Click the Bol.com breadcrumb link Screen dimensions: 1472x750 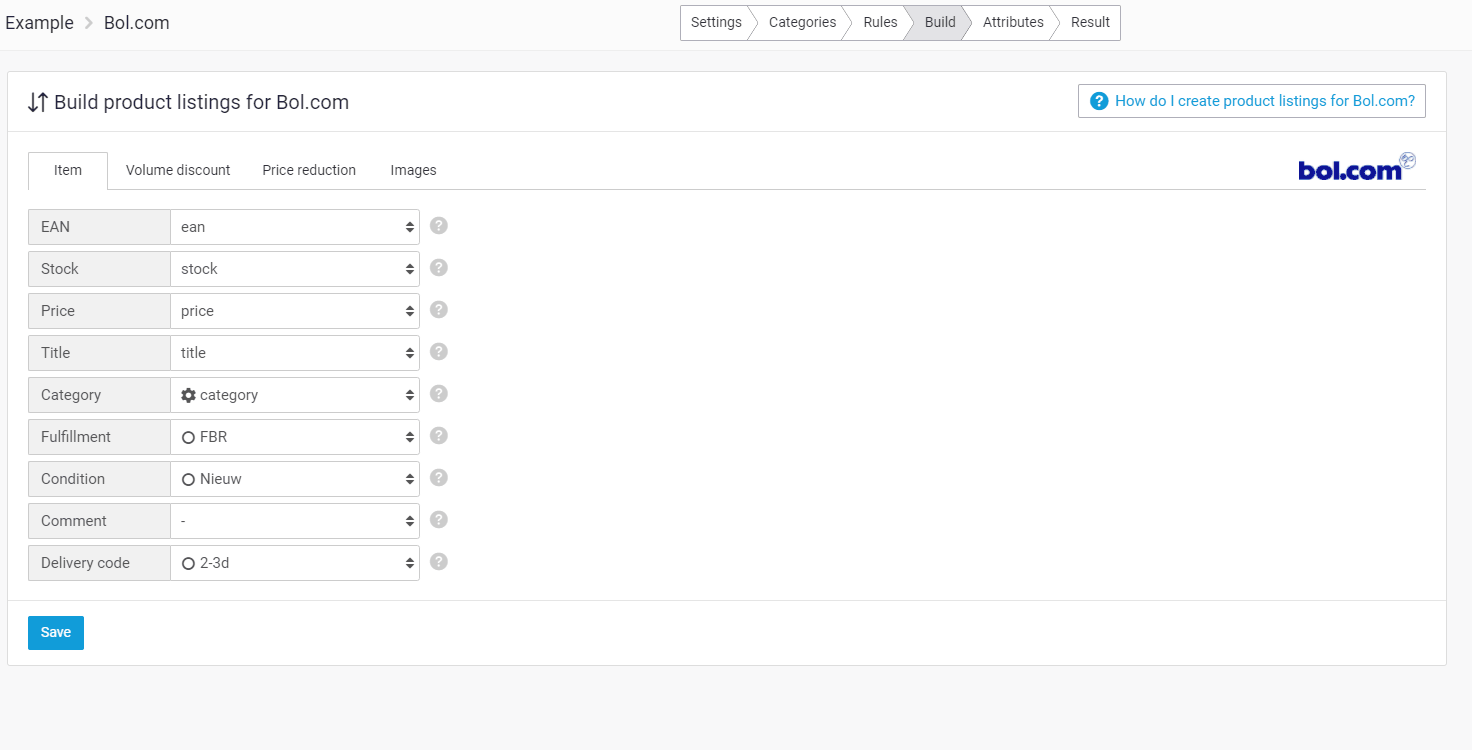click(137, 23)
